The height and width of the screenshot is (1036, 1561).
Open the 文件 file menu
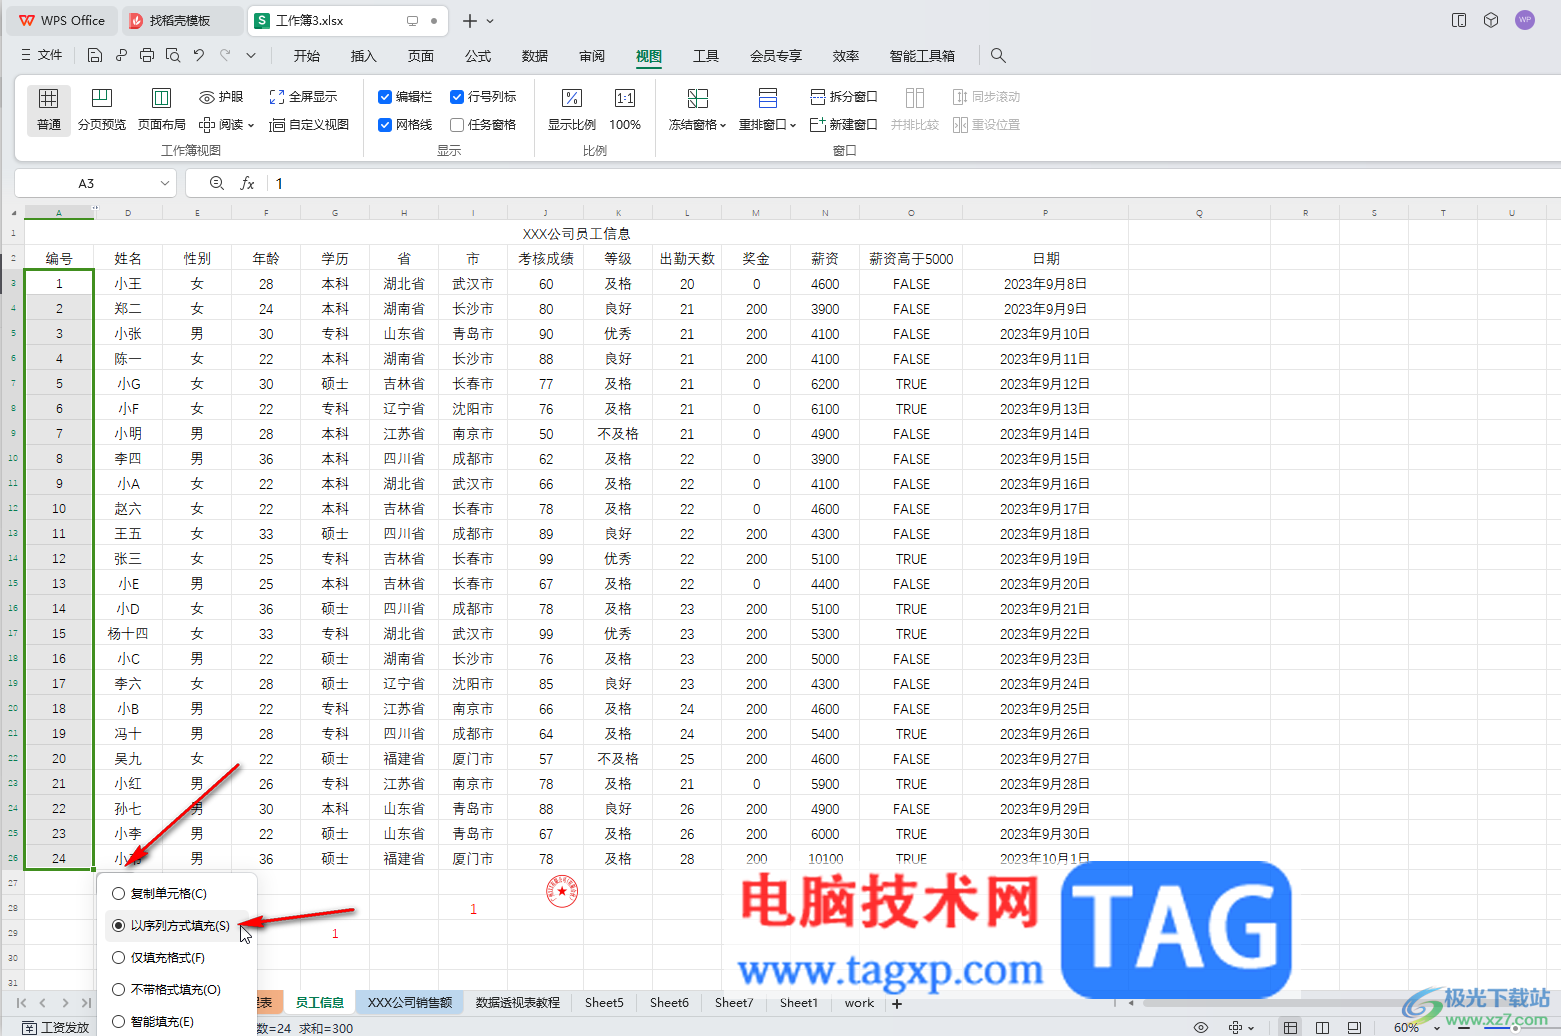pos(41,55)
